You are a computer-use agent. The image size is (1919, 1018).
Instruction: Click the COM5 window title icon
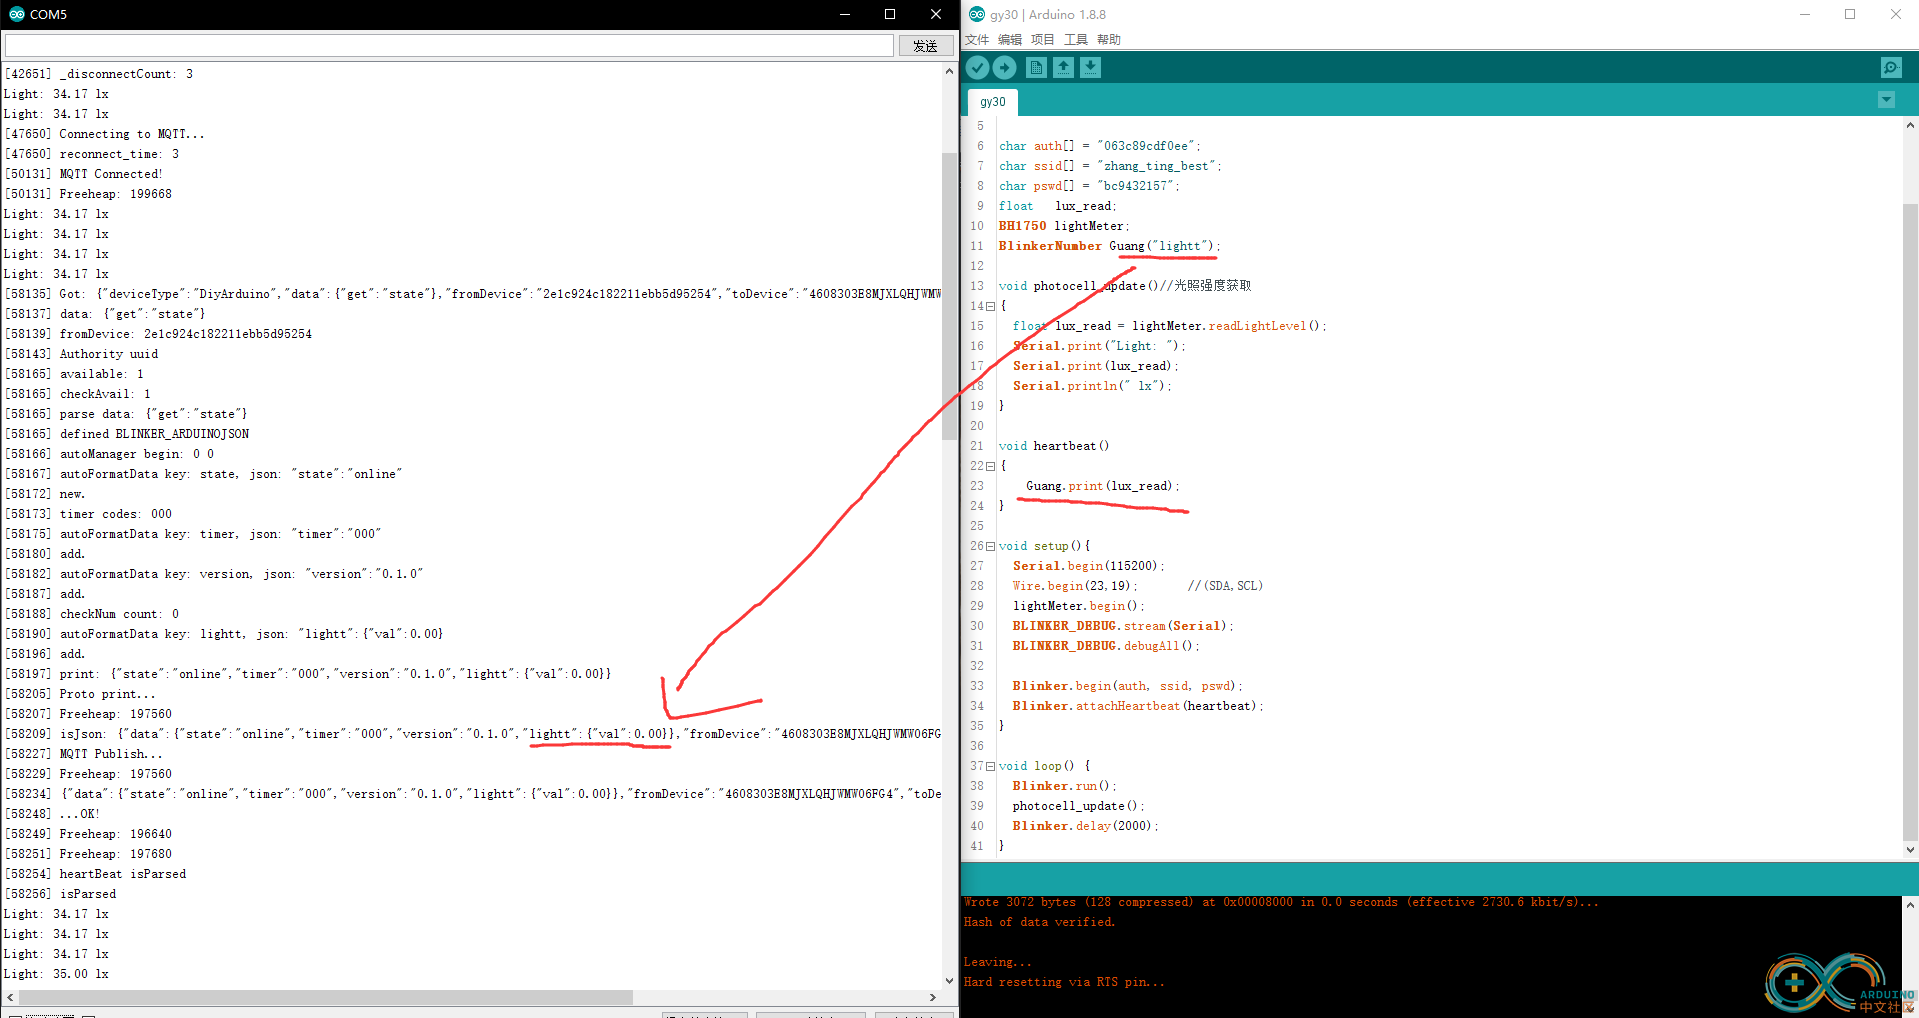click(16, 14)
